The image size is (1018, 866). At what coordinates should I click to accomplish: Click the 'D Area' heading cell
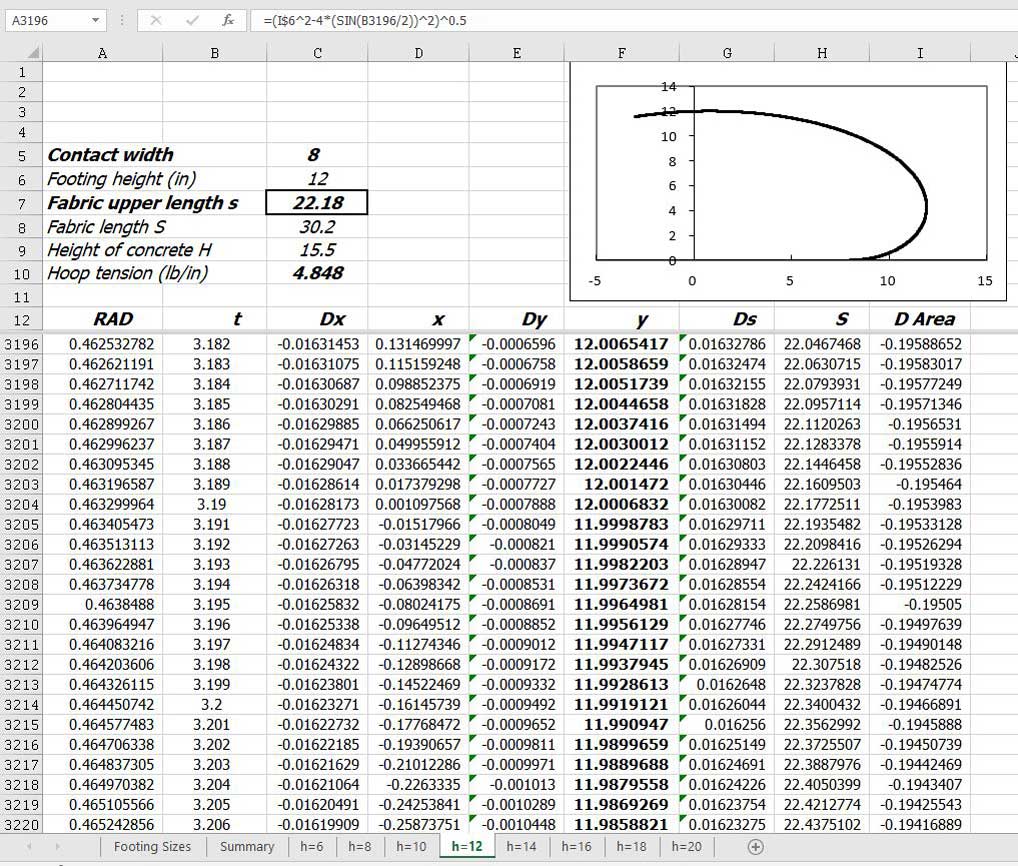pyautogui.click(x=920, y=319)
